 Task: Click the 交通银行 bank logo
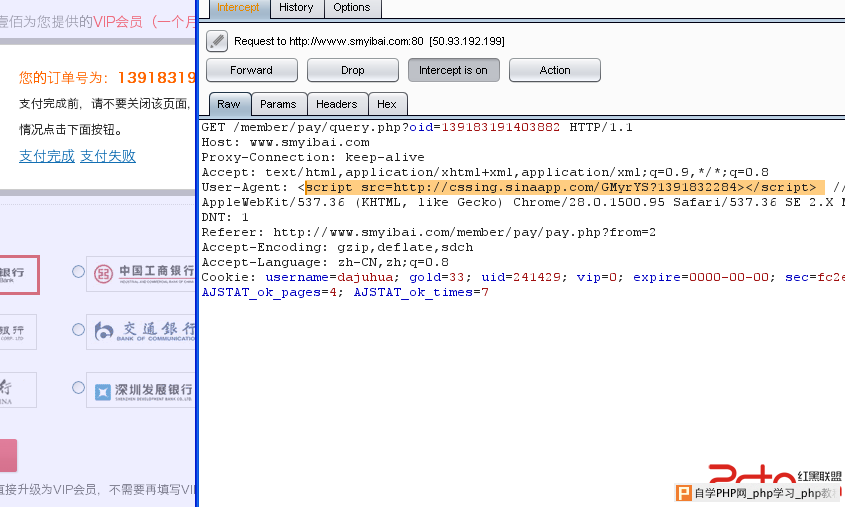coord(141,331)
